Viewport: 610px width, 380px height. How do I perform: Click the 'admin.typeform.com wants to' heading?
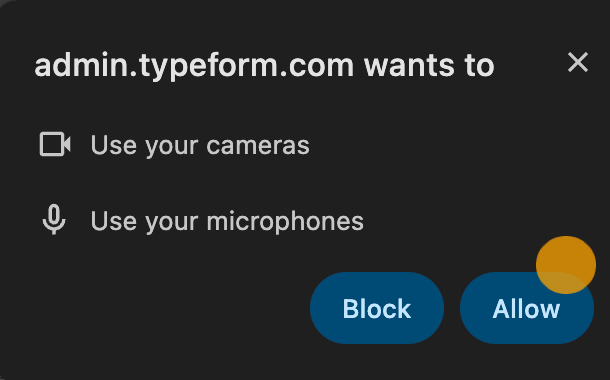pos(265,66)
